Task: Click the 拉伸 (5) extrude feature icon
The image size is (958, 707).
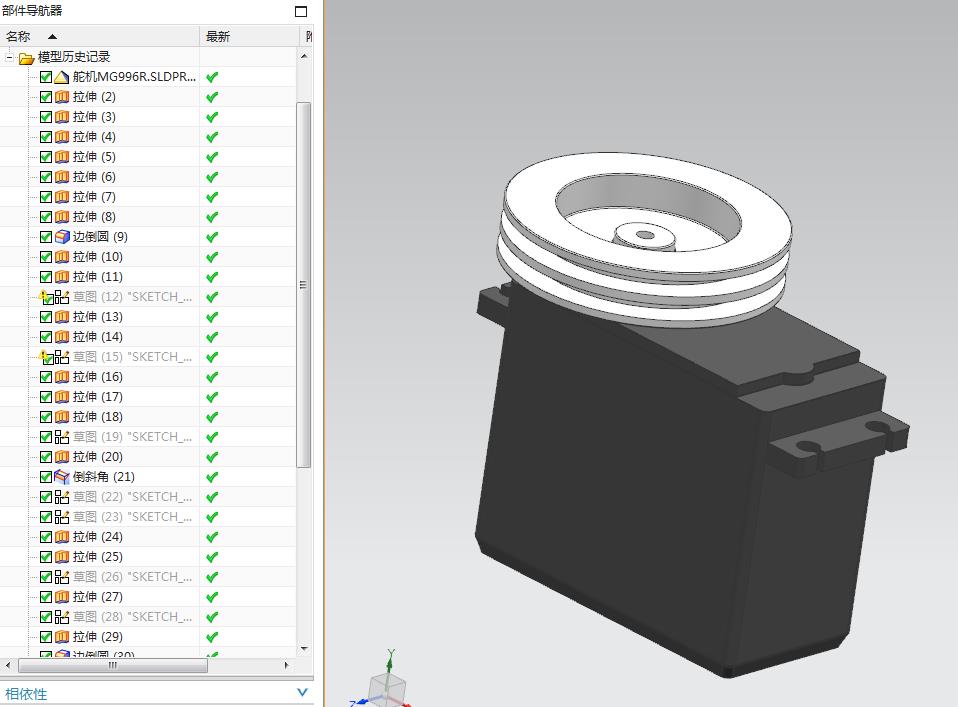Action: pyautogui.click(x=62, y=156)
